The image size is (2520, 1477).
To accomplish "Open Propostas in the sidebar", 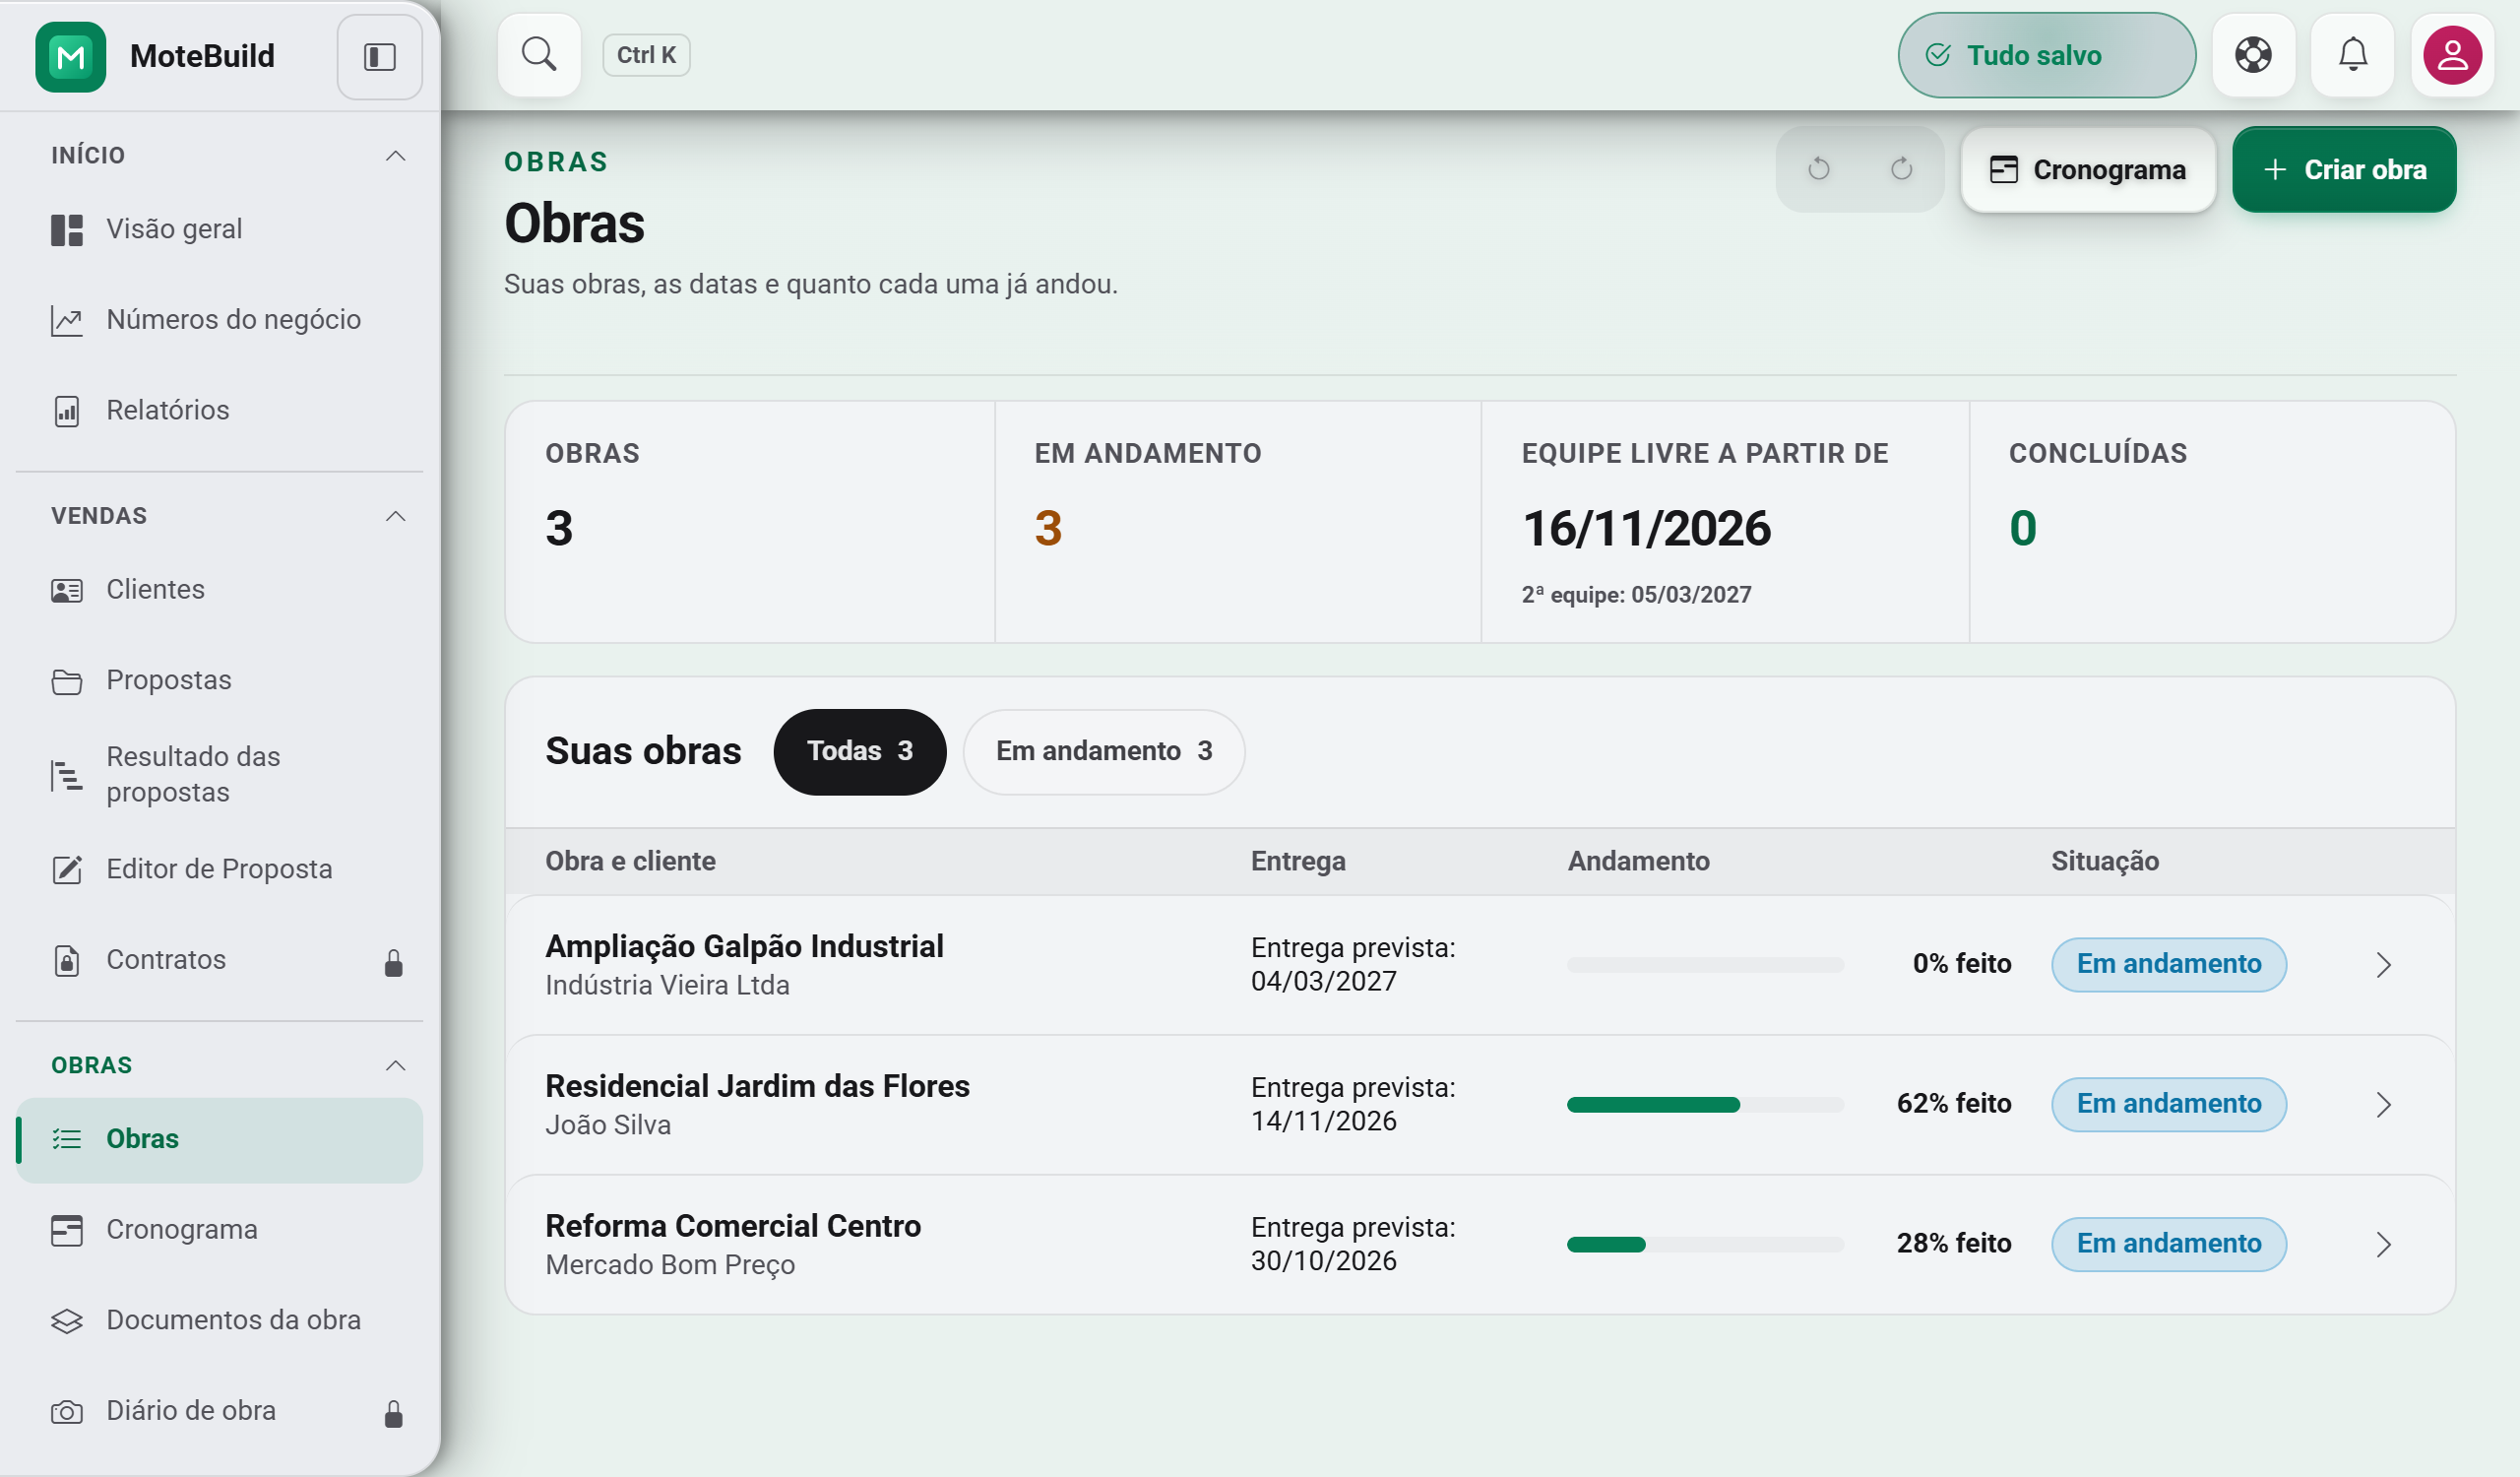I will (220, 680).
